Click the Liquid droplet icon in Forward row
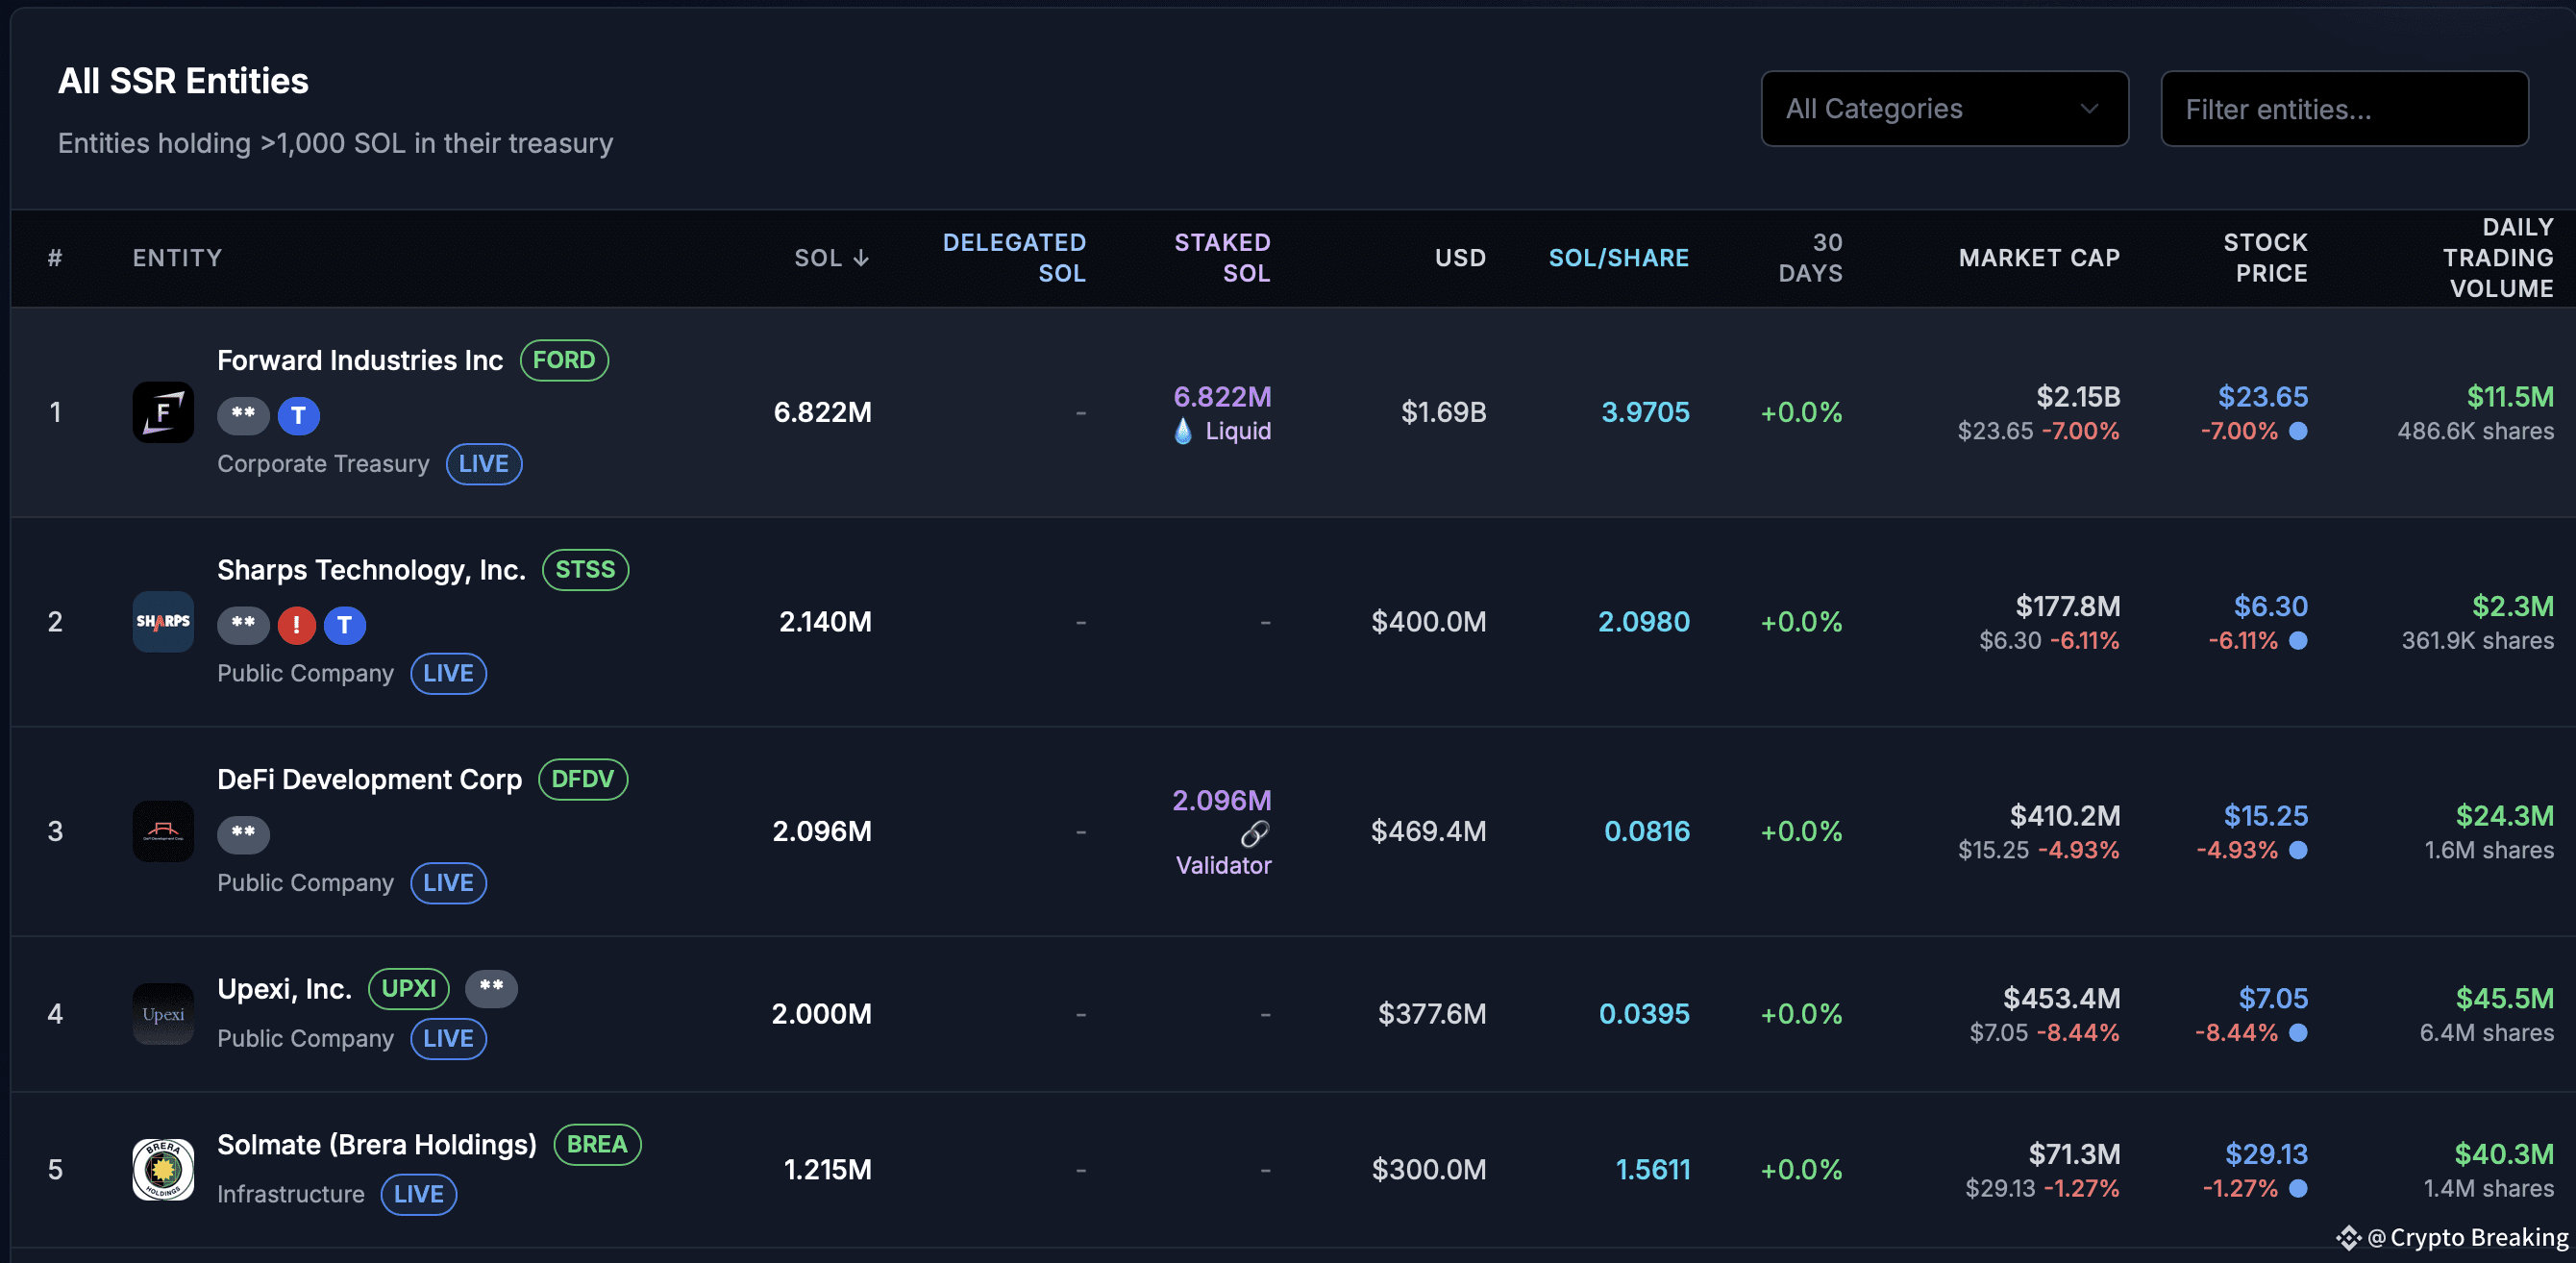 [x=1183, y=431]
